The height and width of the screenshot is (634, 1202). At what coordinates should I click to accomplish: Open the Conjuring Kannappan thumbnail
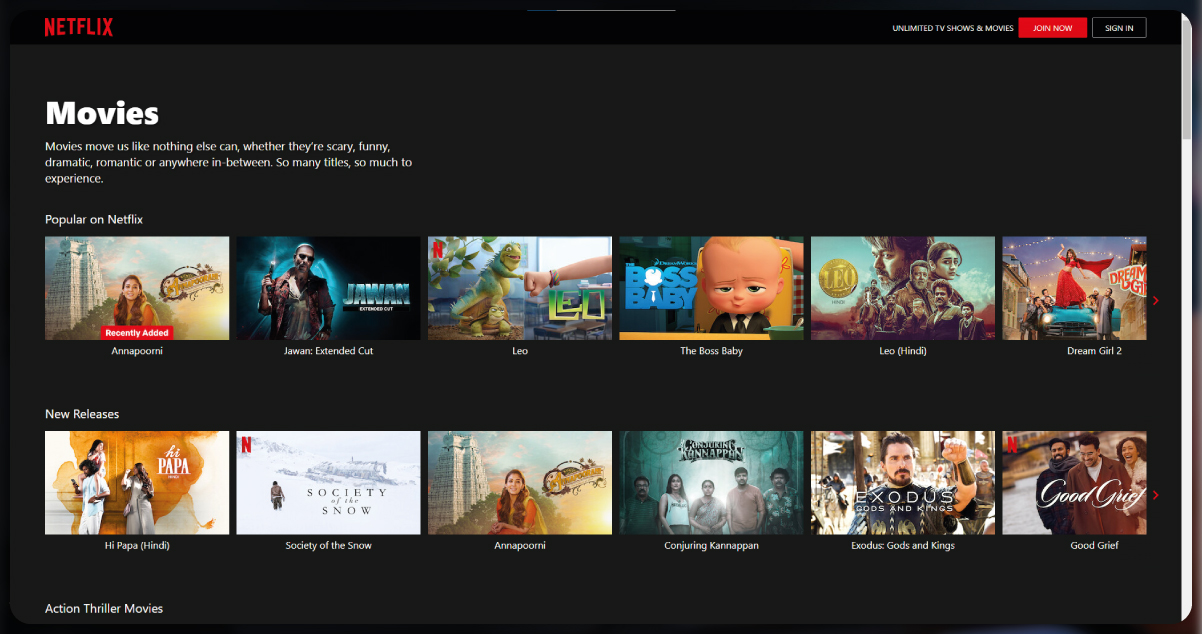711,483
